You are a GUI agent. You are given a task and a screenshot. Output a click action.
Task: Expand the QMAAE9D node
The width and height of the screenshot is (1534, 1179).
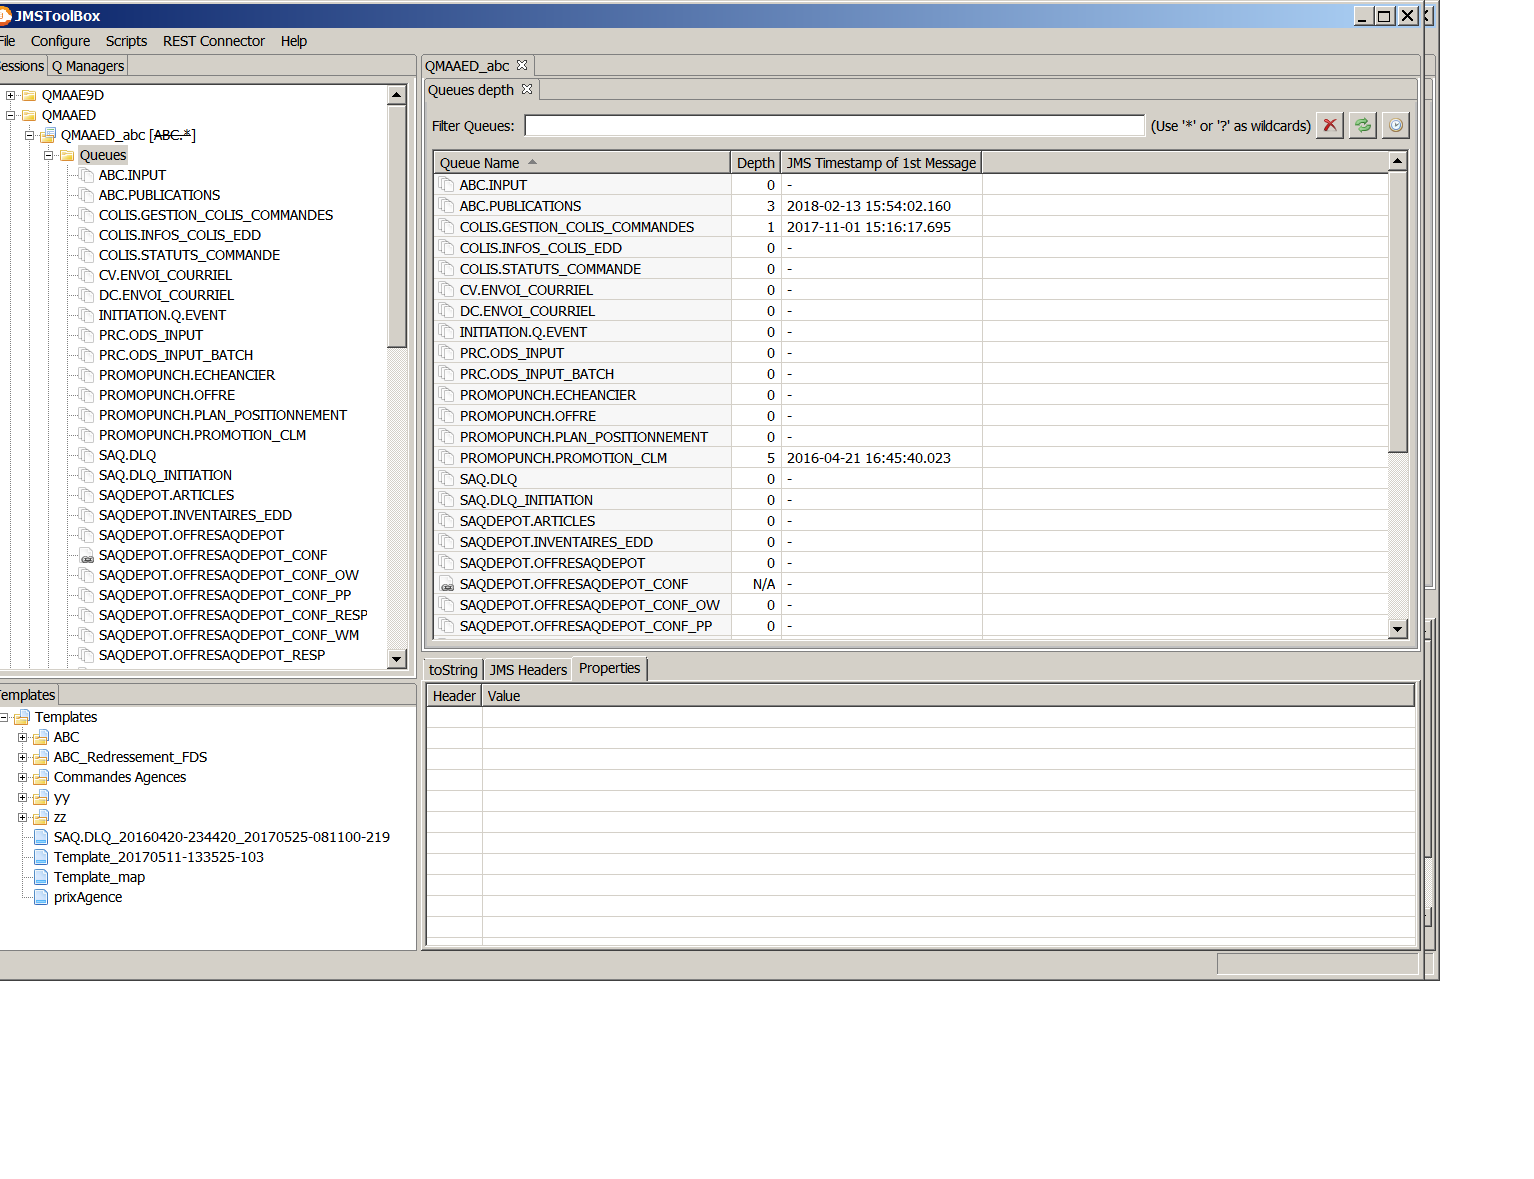pyautogui.click(x=11, y=95)
